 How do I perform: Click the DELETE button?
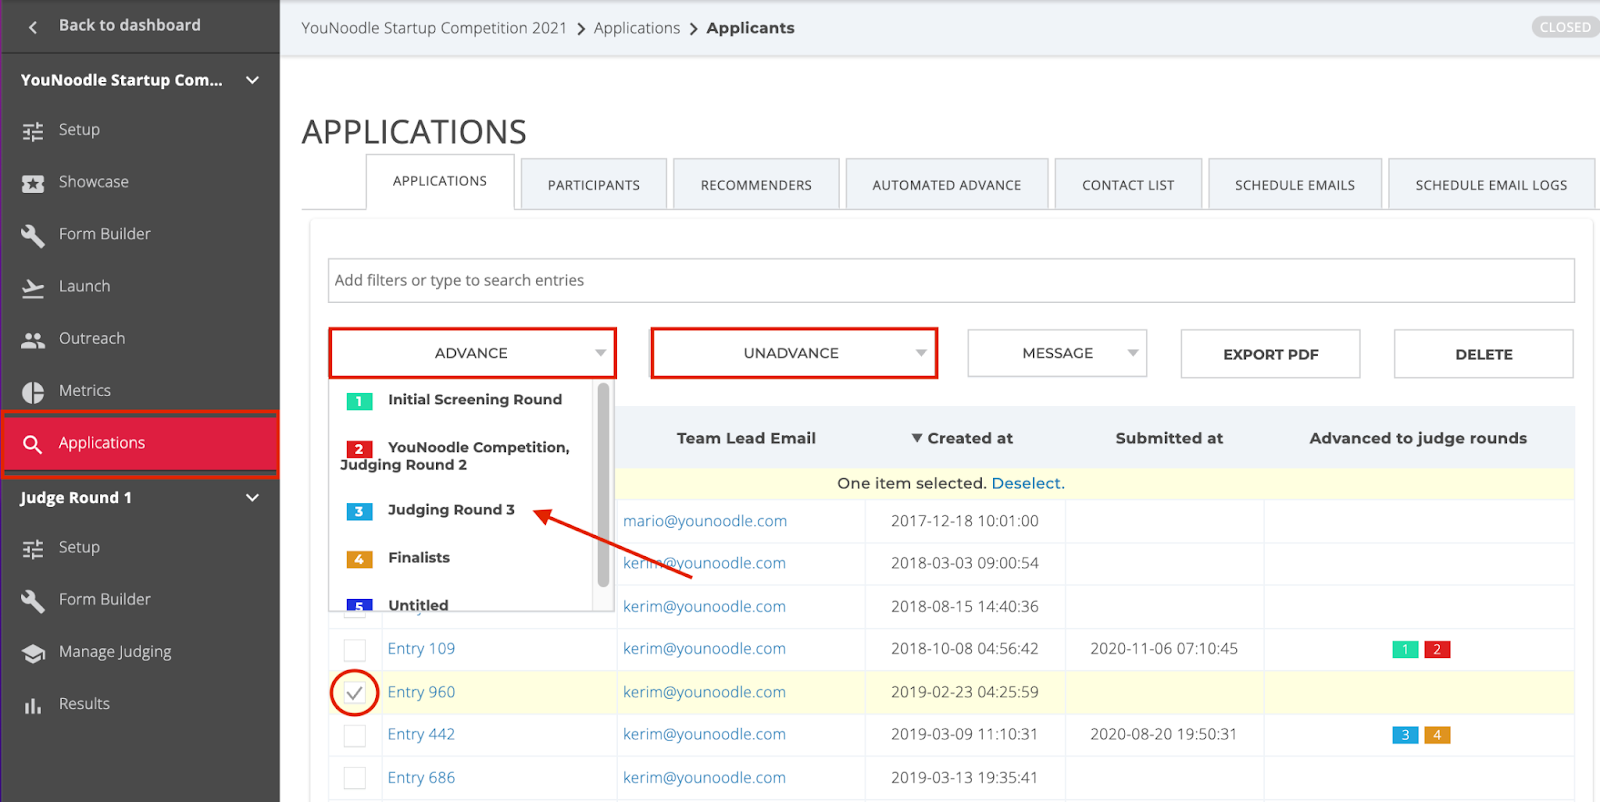coord(1484,354)
